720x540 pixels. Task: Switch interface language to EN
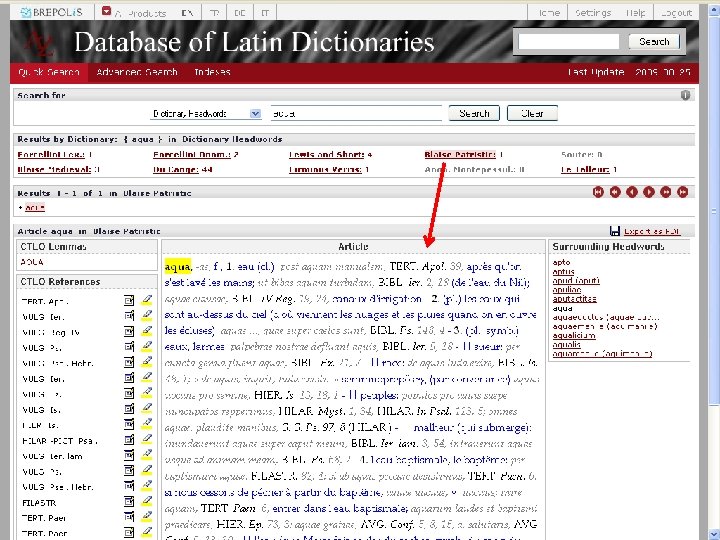tap(187, 13)
